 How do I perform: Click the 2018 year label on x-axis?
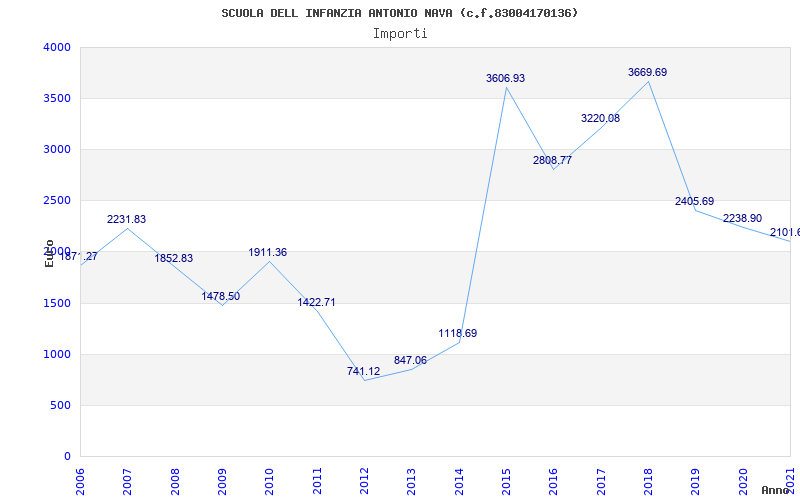(648, 482)
